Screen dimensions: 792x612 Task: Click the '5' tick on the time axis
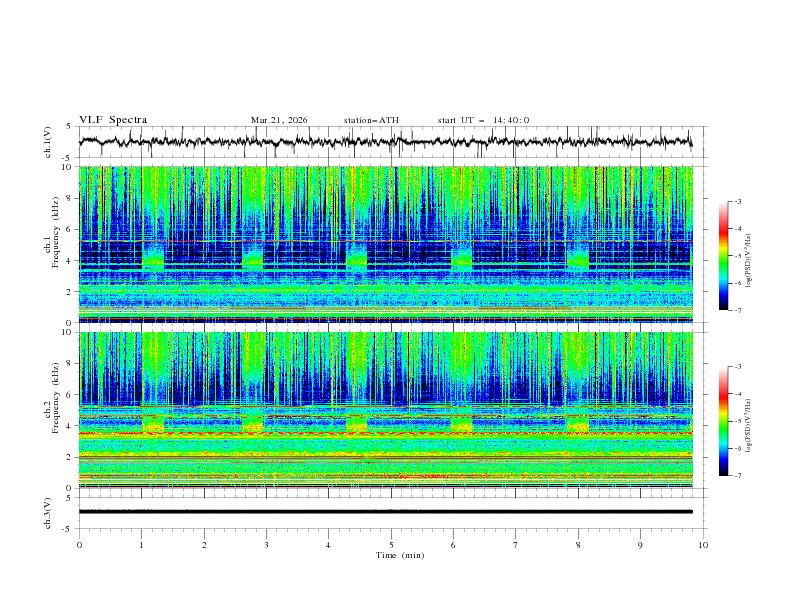click(391, 545)
